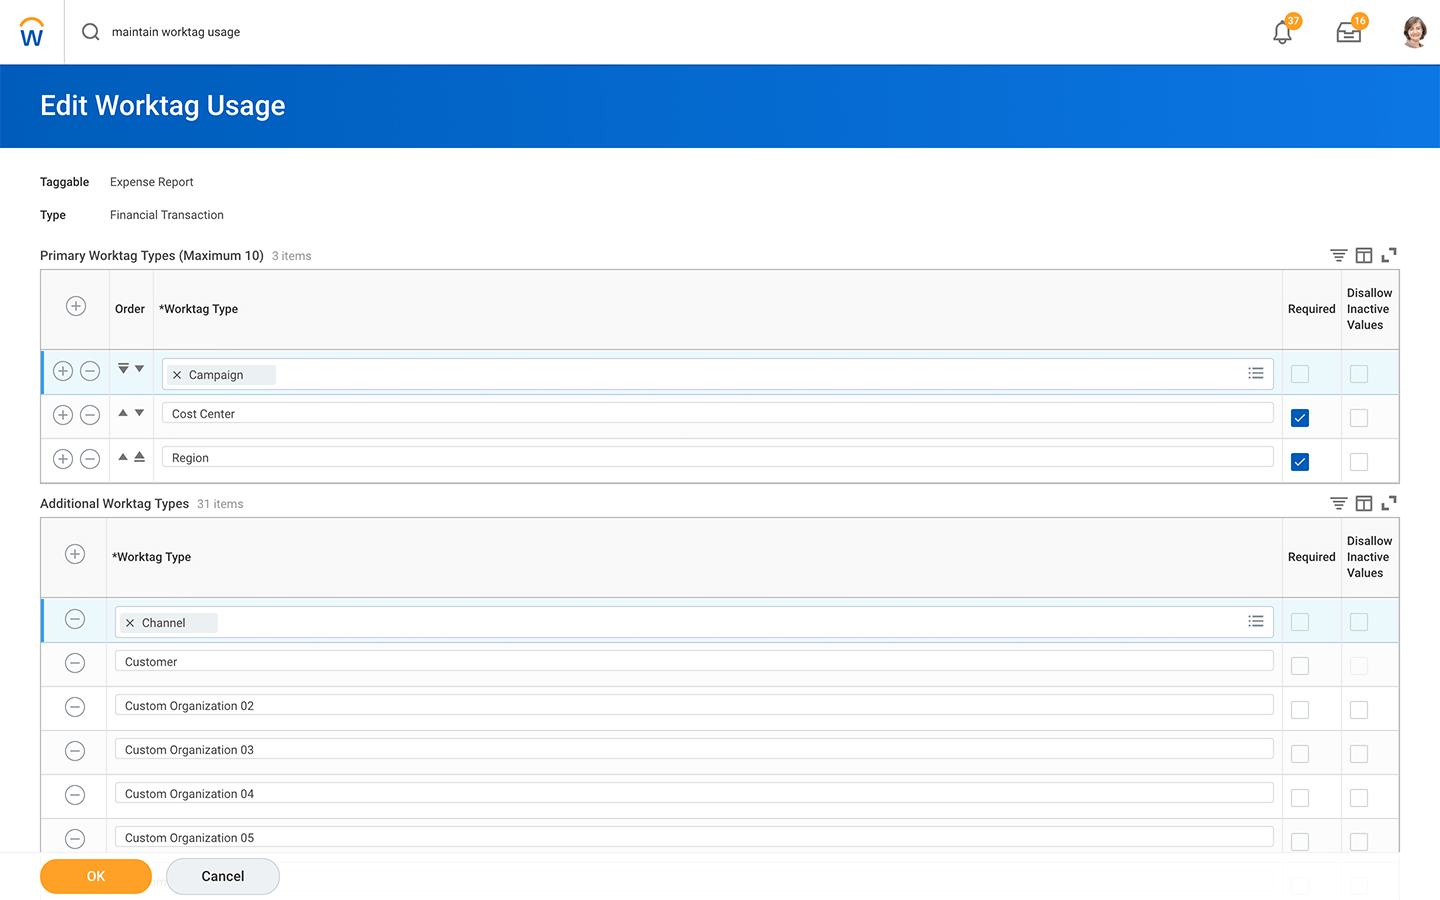Open the user profile photo menu
1440x900 pixels.
pos(1414,32)
